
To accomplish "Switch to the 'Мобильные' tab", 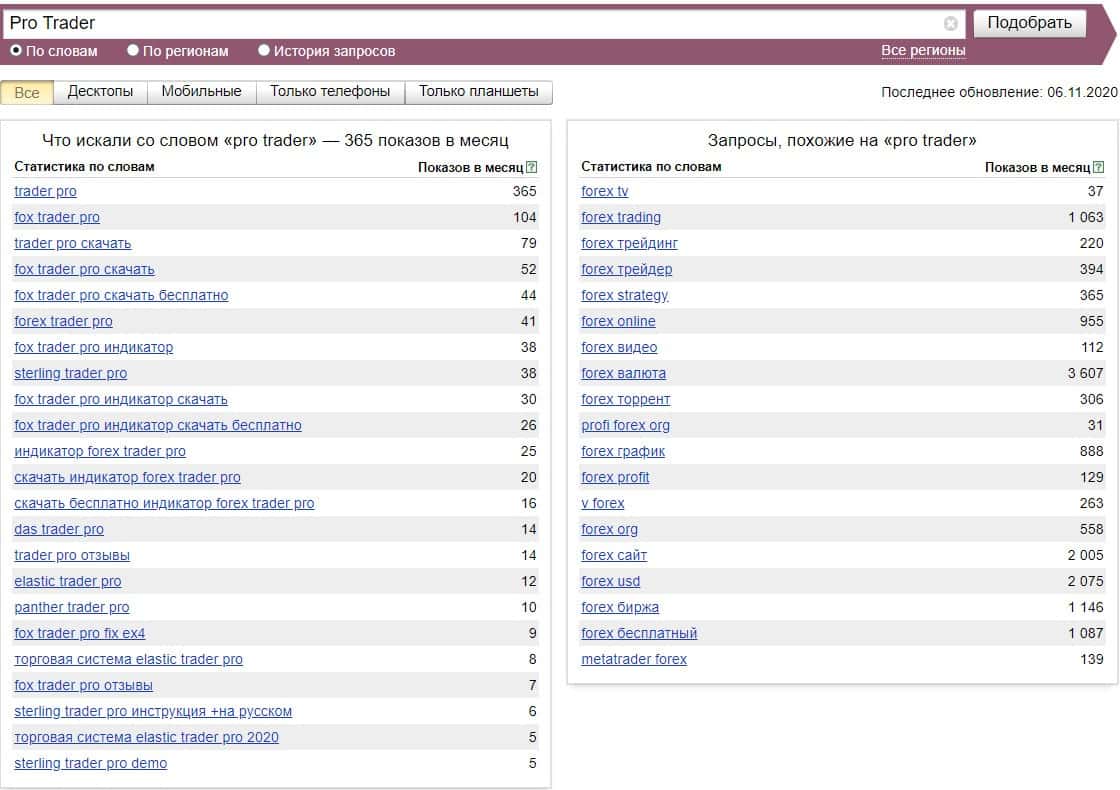I will coord(201,92).
